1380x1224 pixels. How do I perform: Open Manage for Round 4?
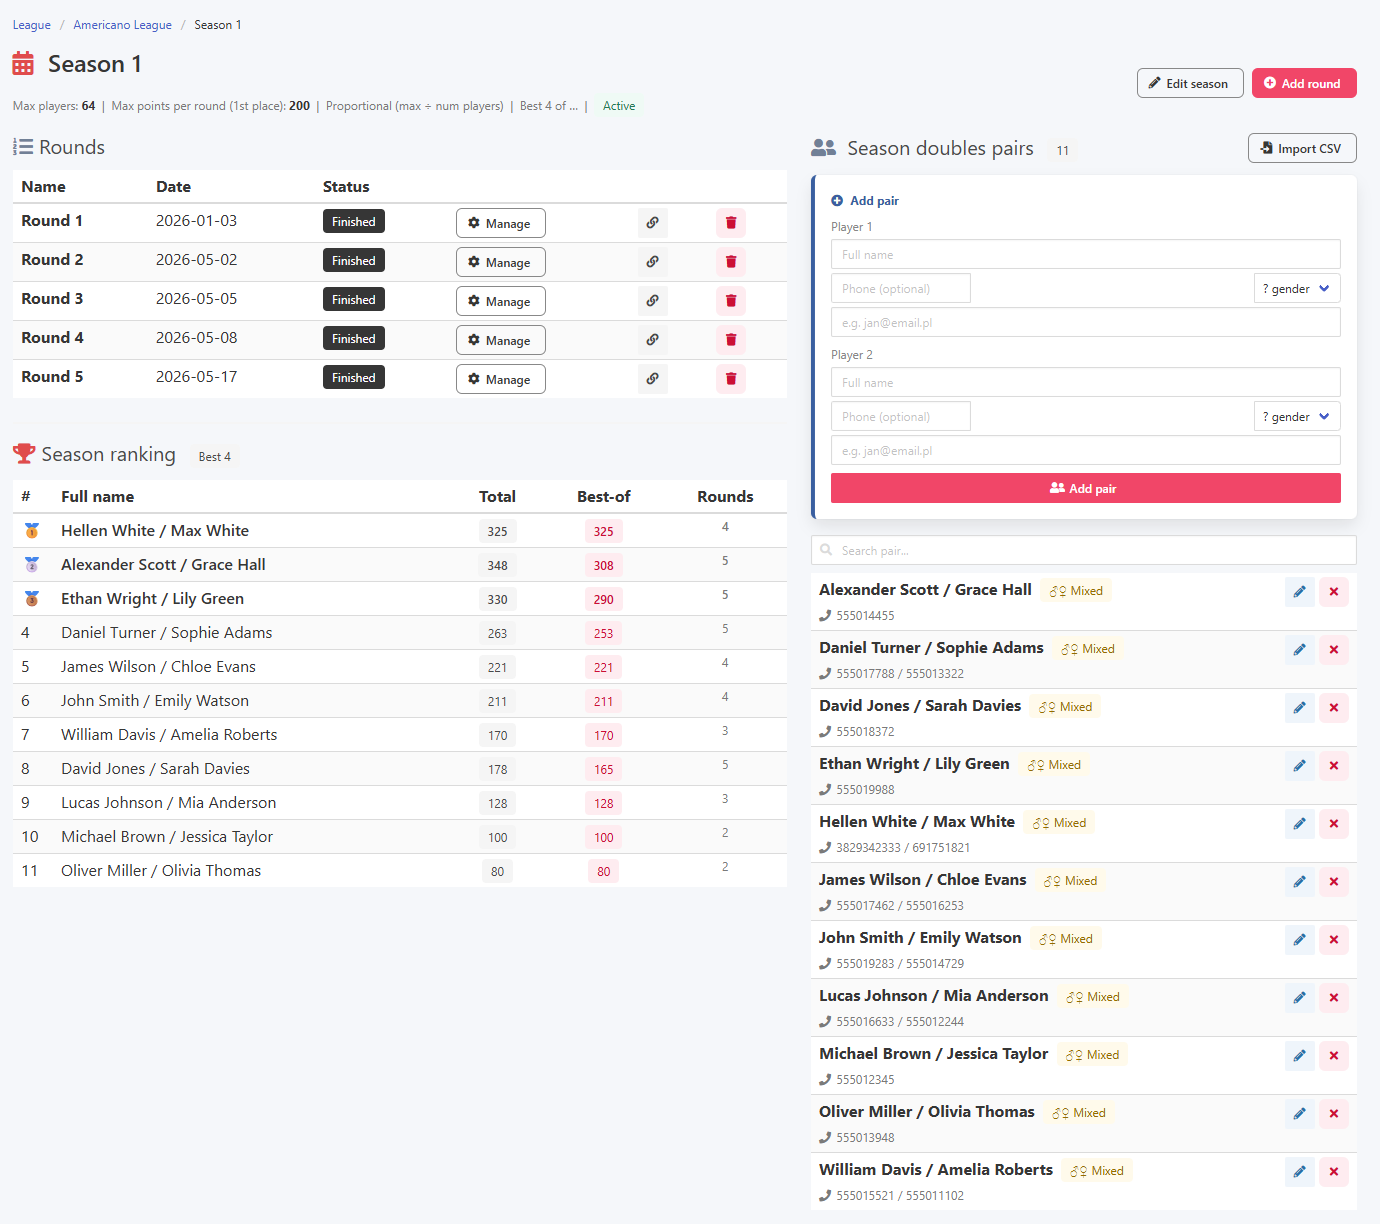(501, 340)
